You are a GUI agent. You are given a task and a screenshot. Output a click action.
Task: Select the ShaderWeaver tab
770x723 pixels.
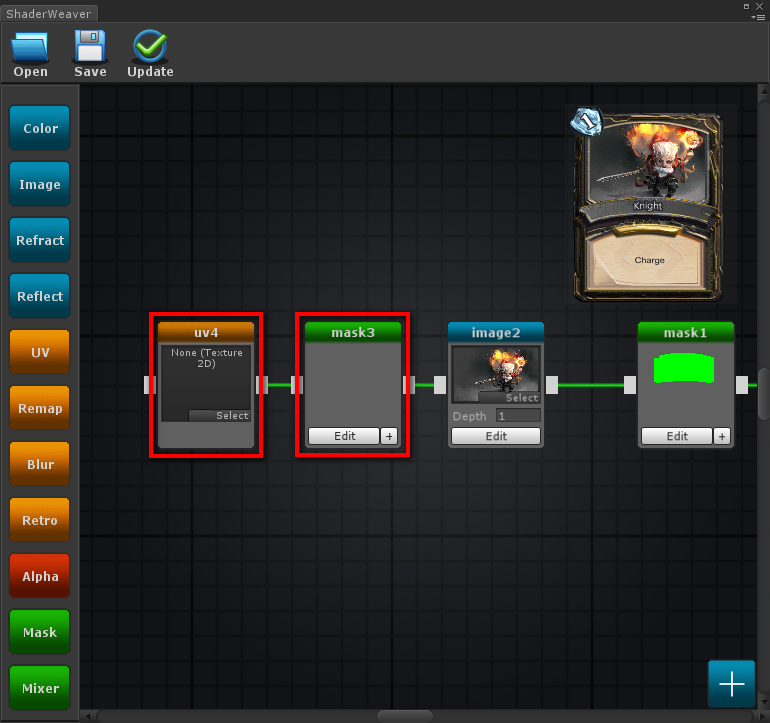[49, 13]
